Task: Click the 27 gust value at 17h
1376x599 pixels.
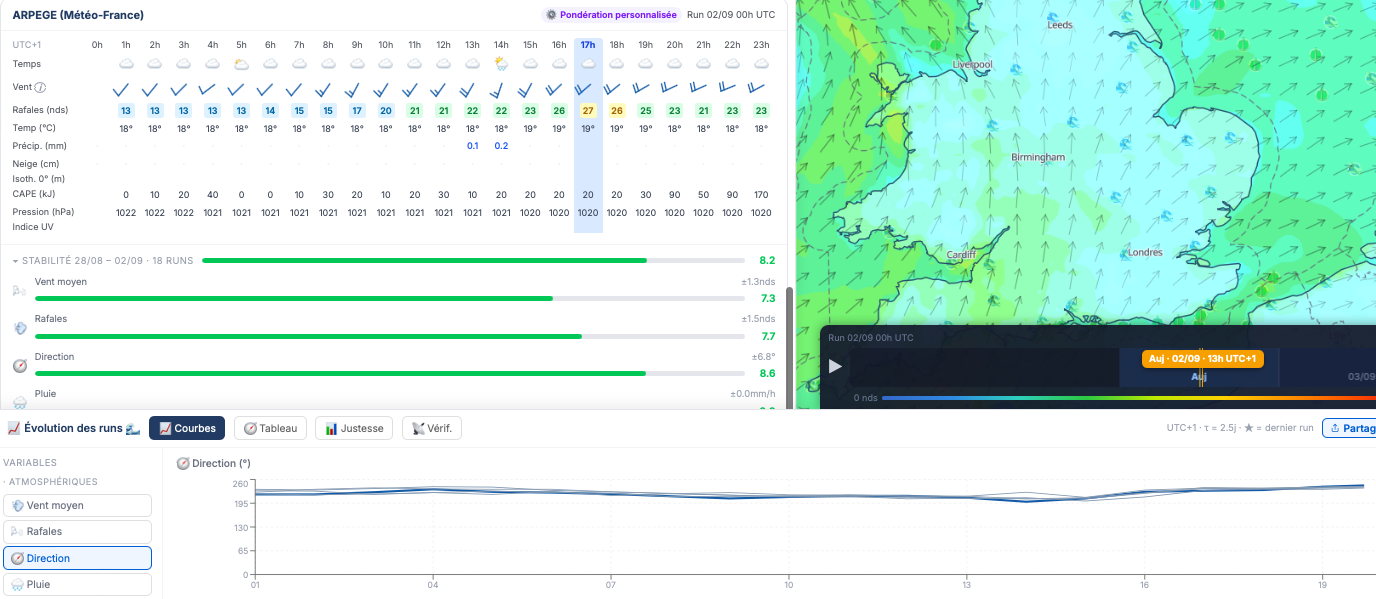Action: [588, 110]
